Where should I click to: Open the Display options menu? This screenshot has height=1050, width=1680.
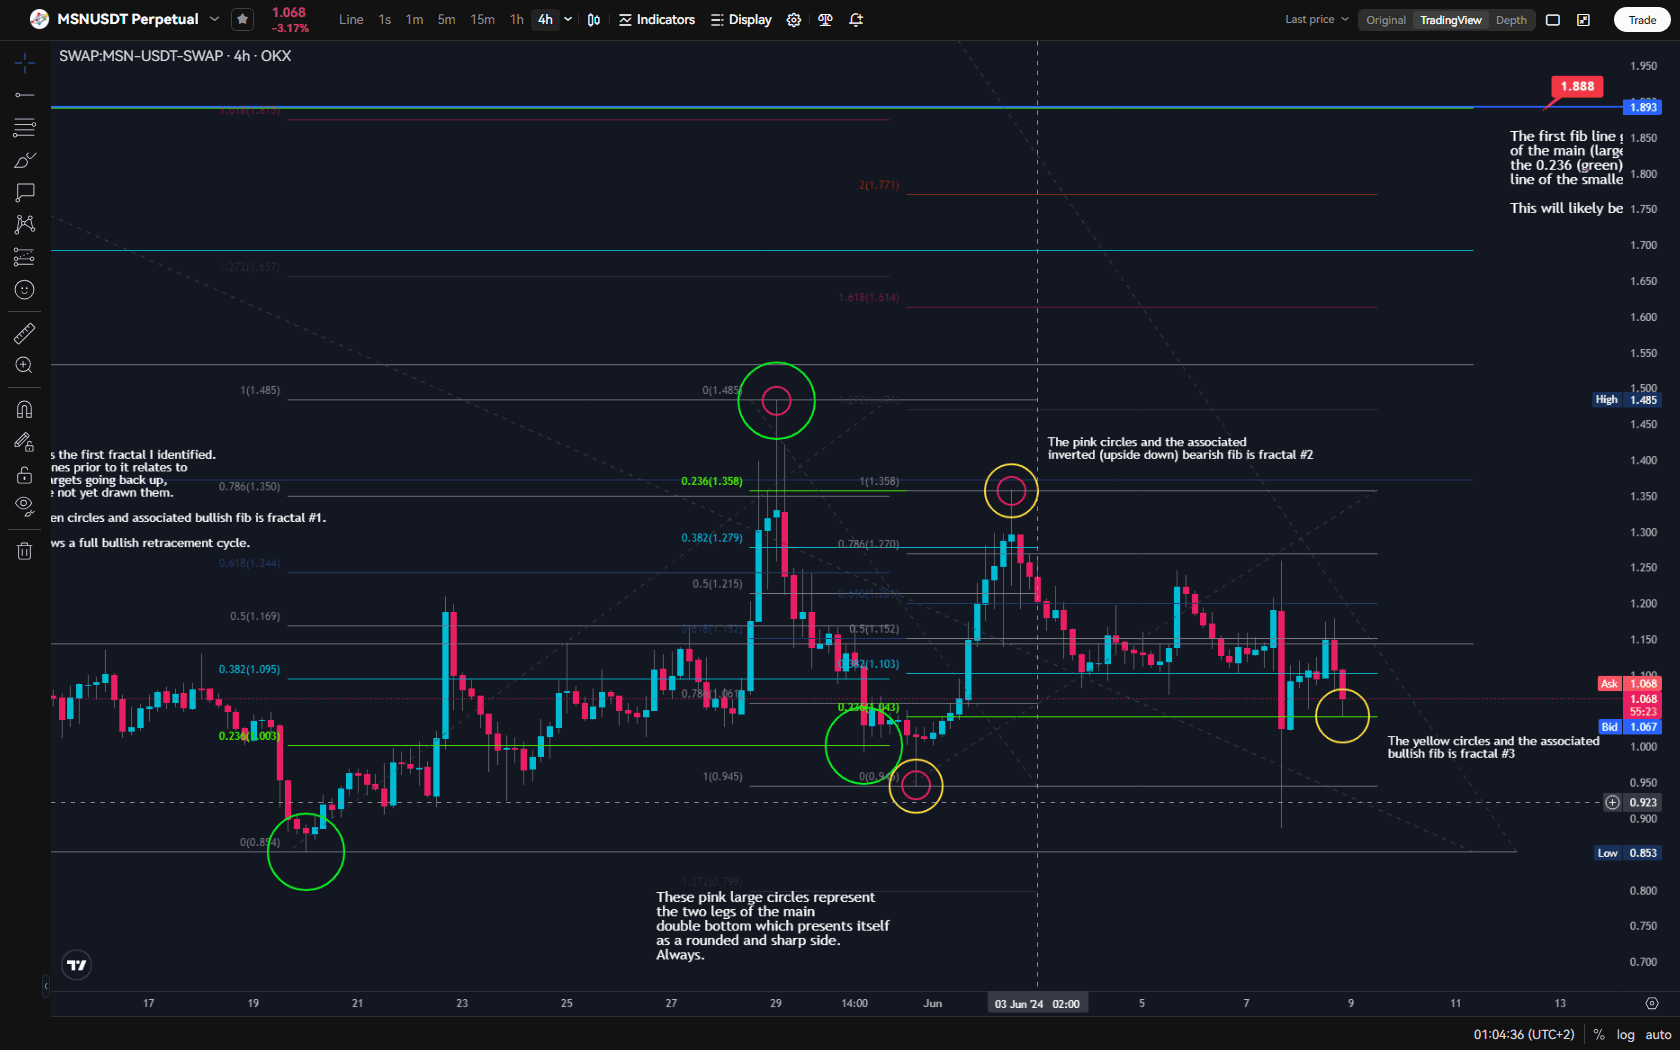[741, 20]
